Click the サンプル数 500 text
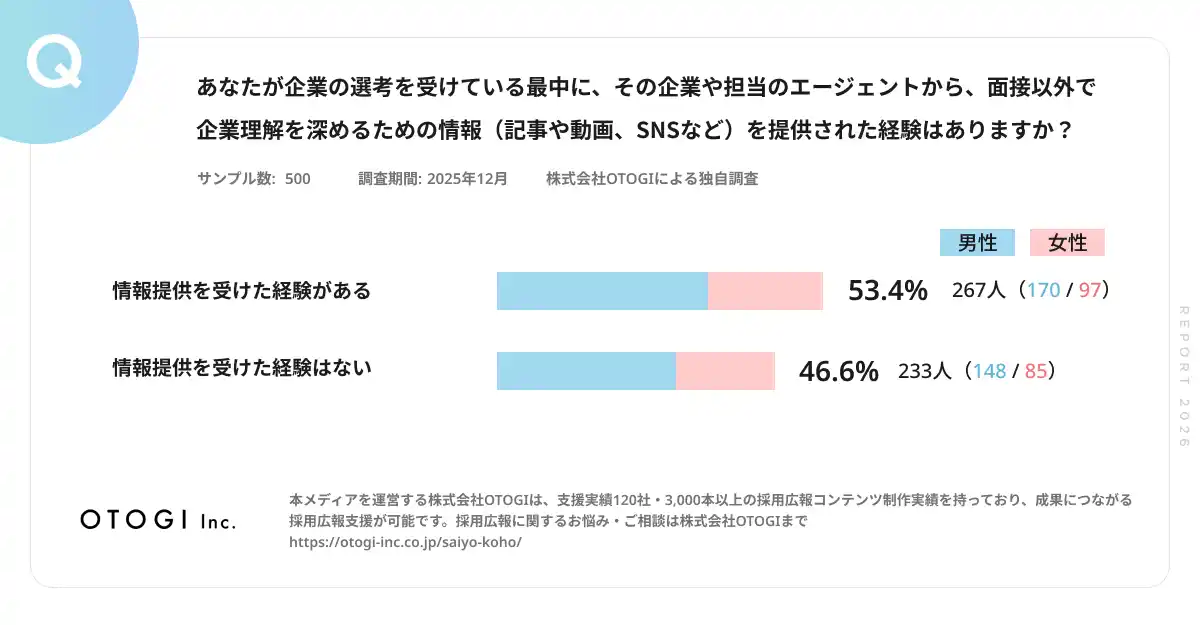 click(254, 179)
